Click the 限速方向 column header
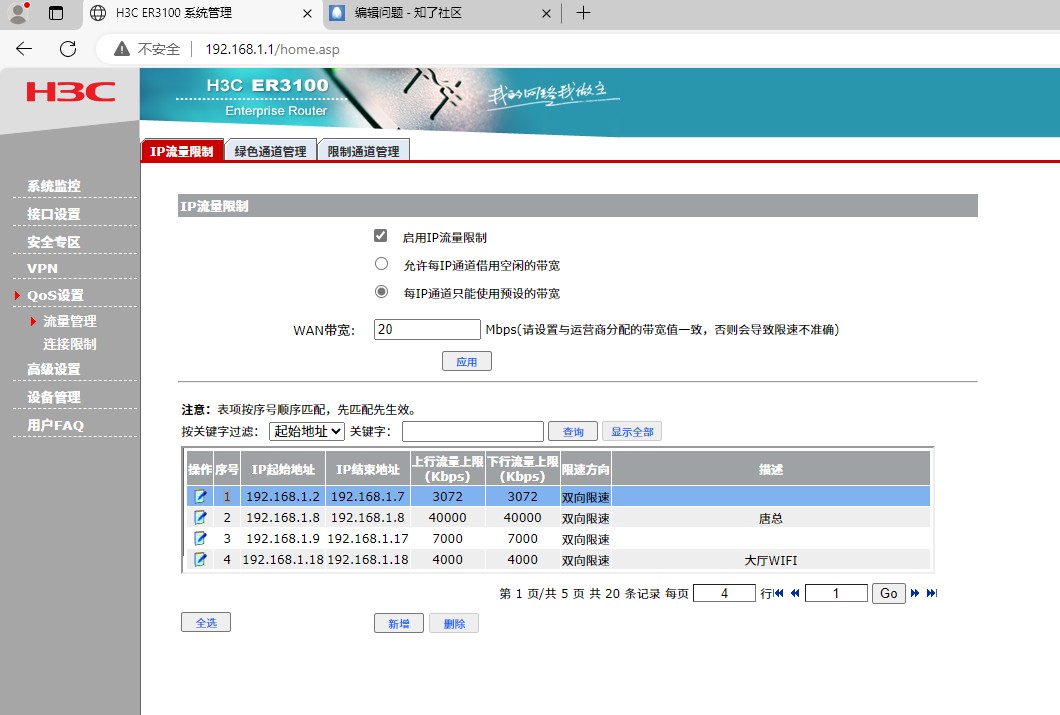Viewport: 1060px width, 715px height. point(585,469)
